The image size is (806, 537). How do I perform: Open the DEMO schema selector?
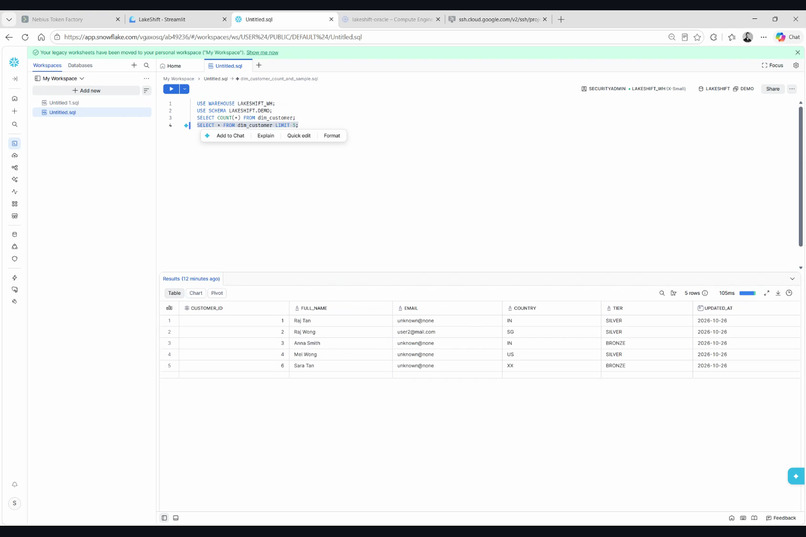[x=743, y=89]
